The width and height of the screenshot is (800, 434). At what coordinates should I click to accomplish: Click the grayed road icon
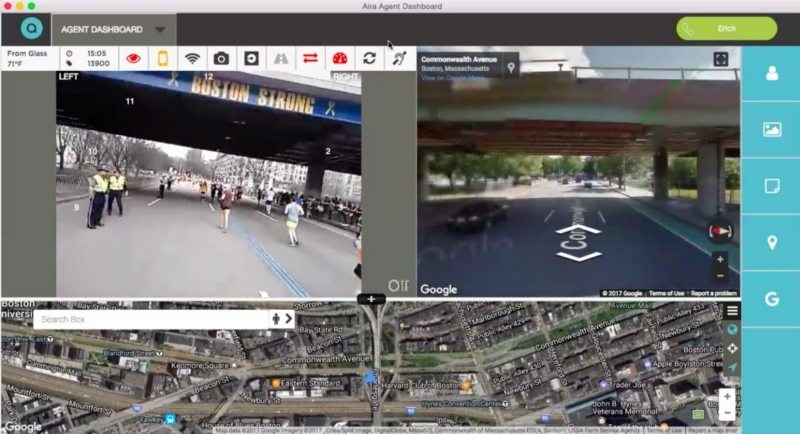(x=281, y=59)
